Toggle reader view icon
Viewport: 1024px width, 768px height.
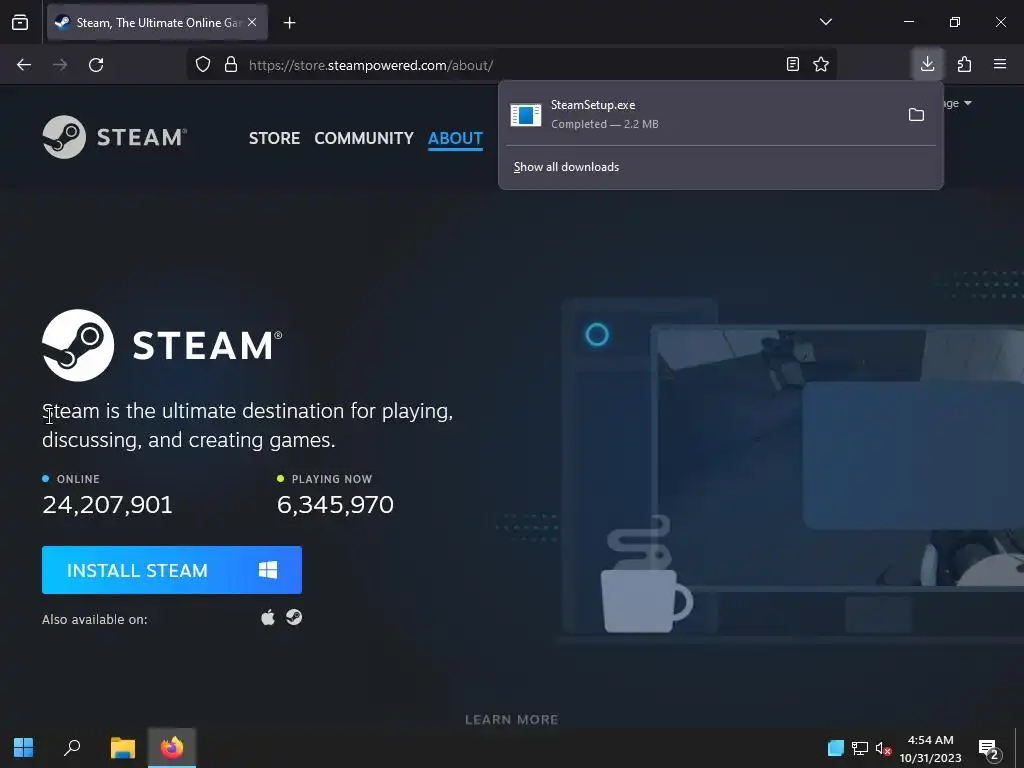pos(793,64)
